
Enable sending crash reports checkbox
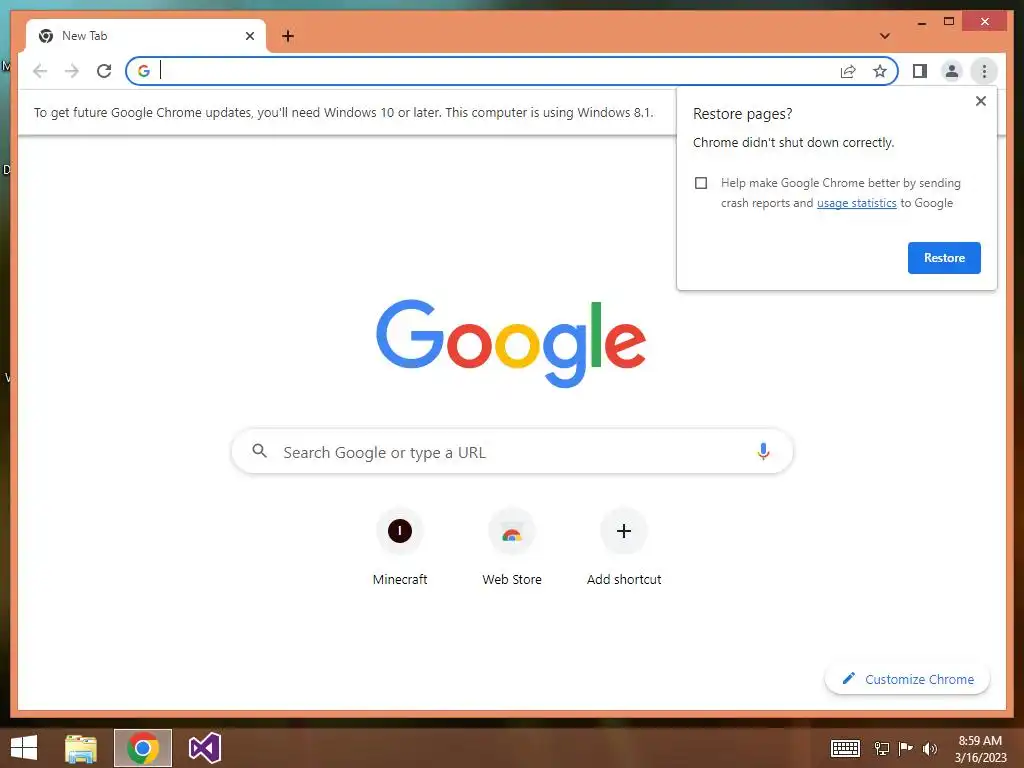click(x=701, y=183)
